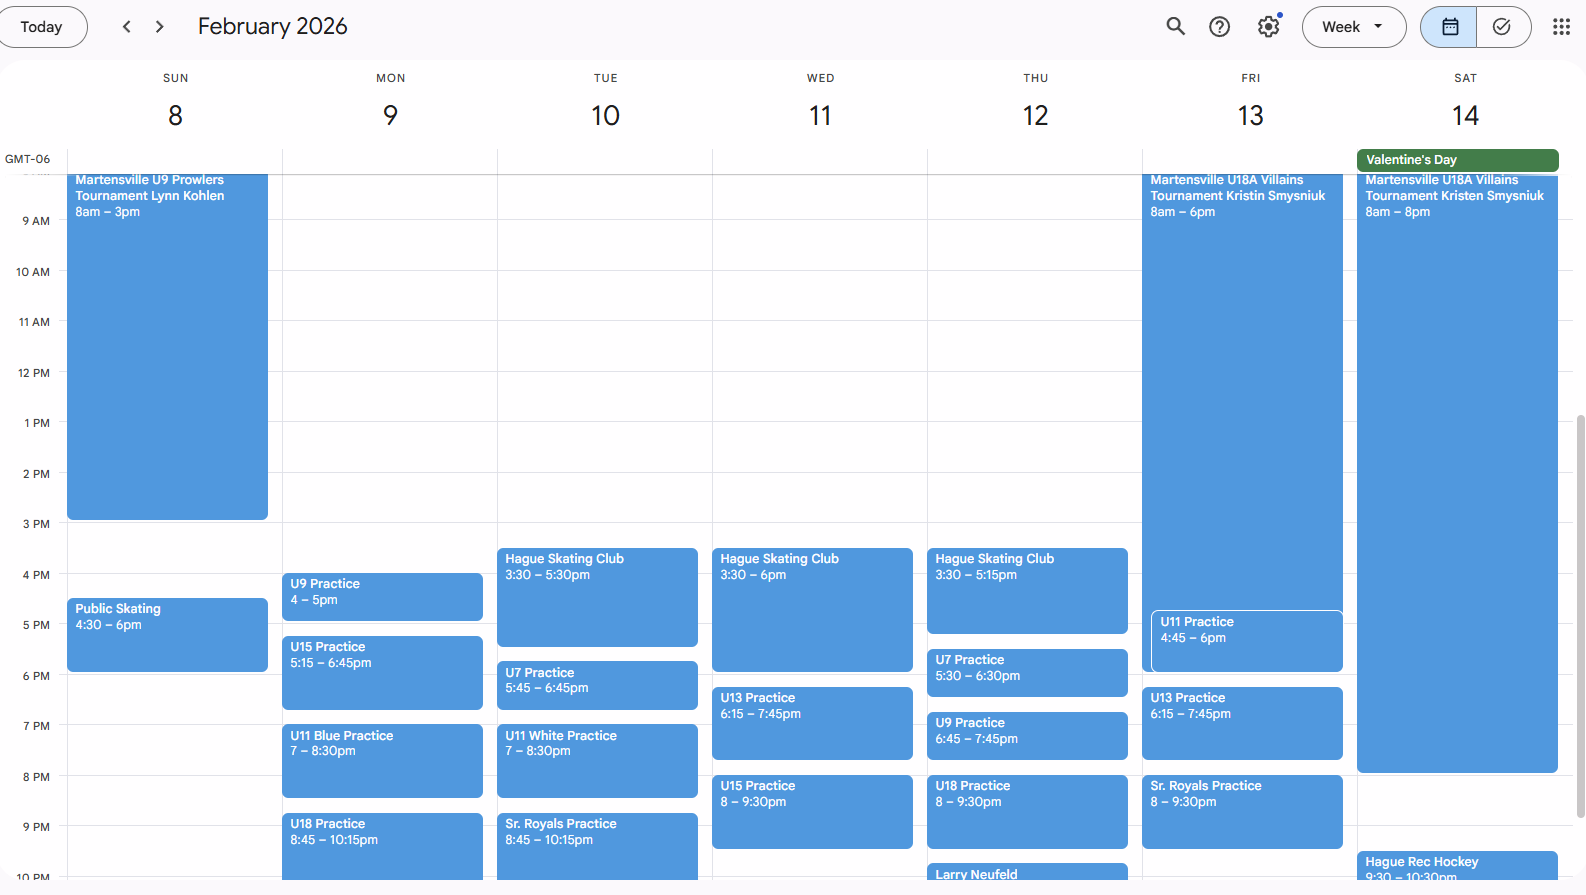Open the calendar search magnifier

pos(1175,27)
